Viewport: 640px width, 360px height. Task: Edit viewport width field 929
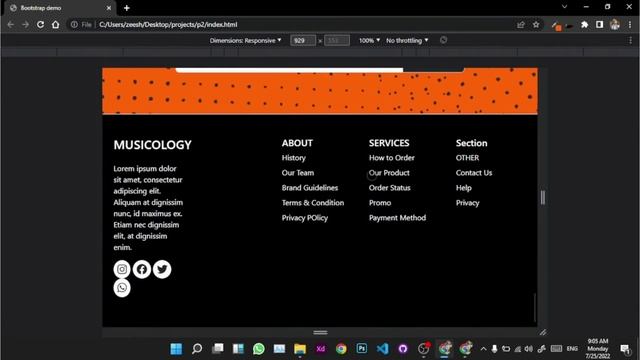click(x=302, y=40)
